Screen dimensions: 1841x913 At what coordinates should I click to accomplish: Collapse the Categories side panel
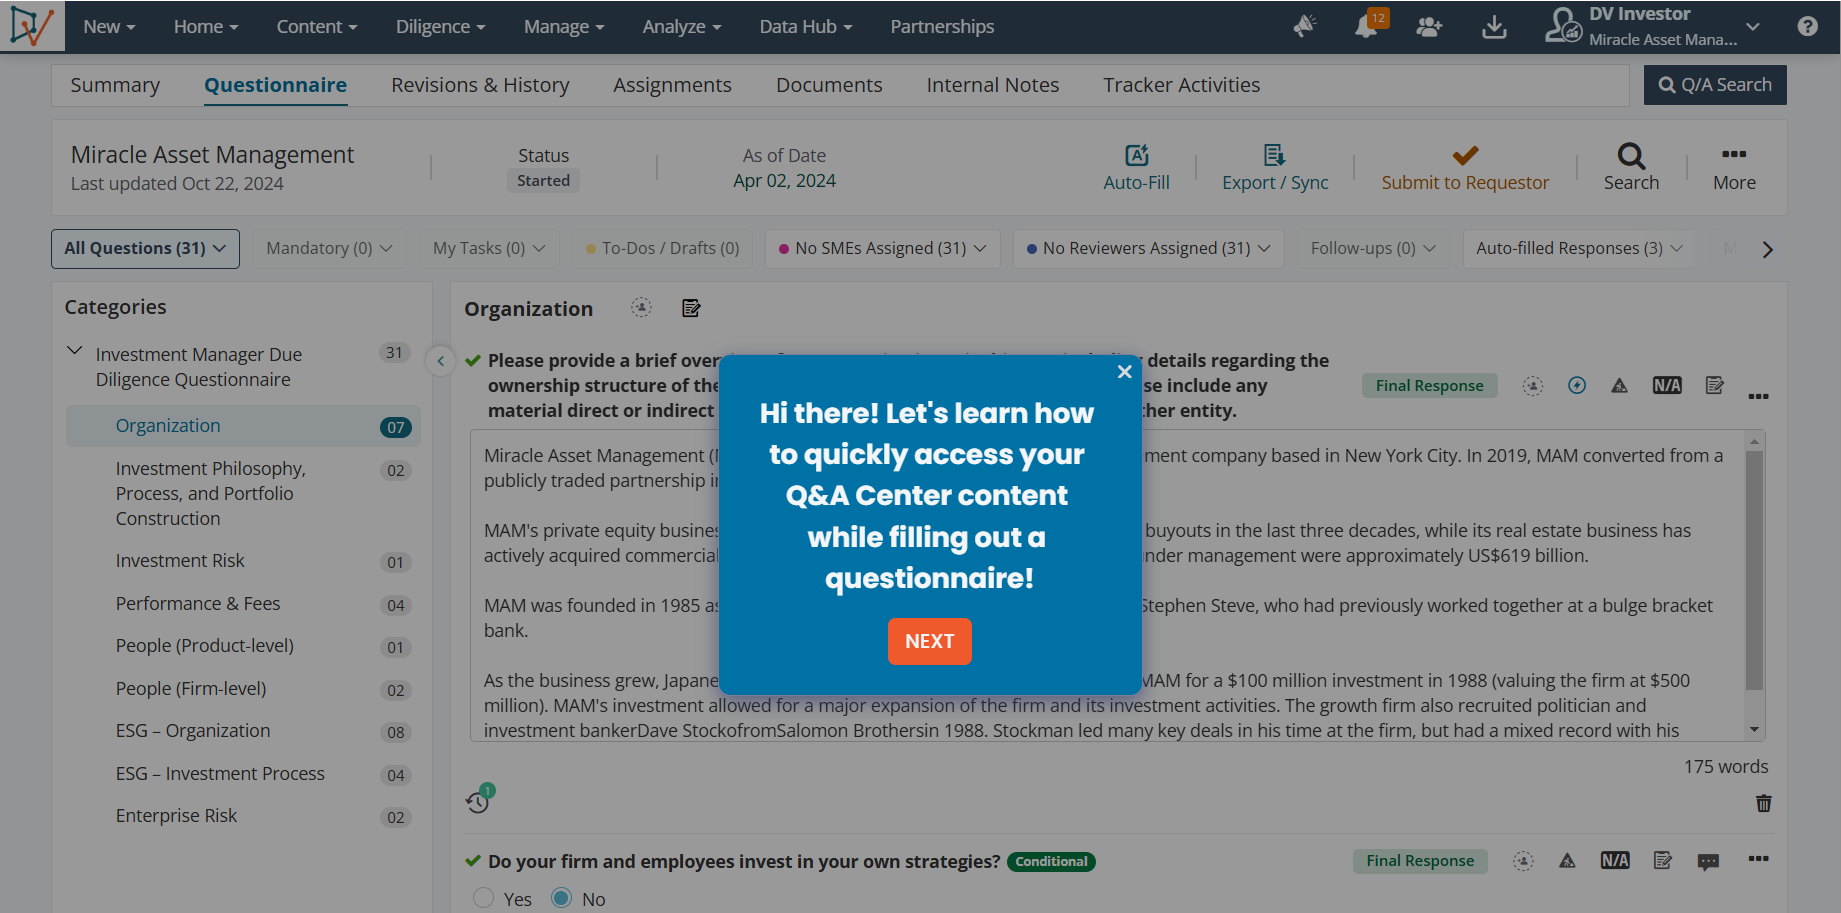pyautogui.click(x=440, y=361)
